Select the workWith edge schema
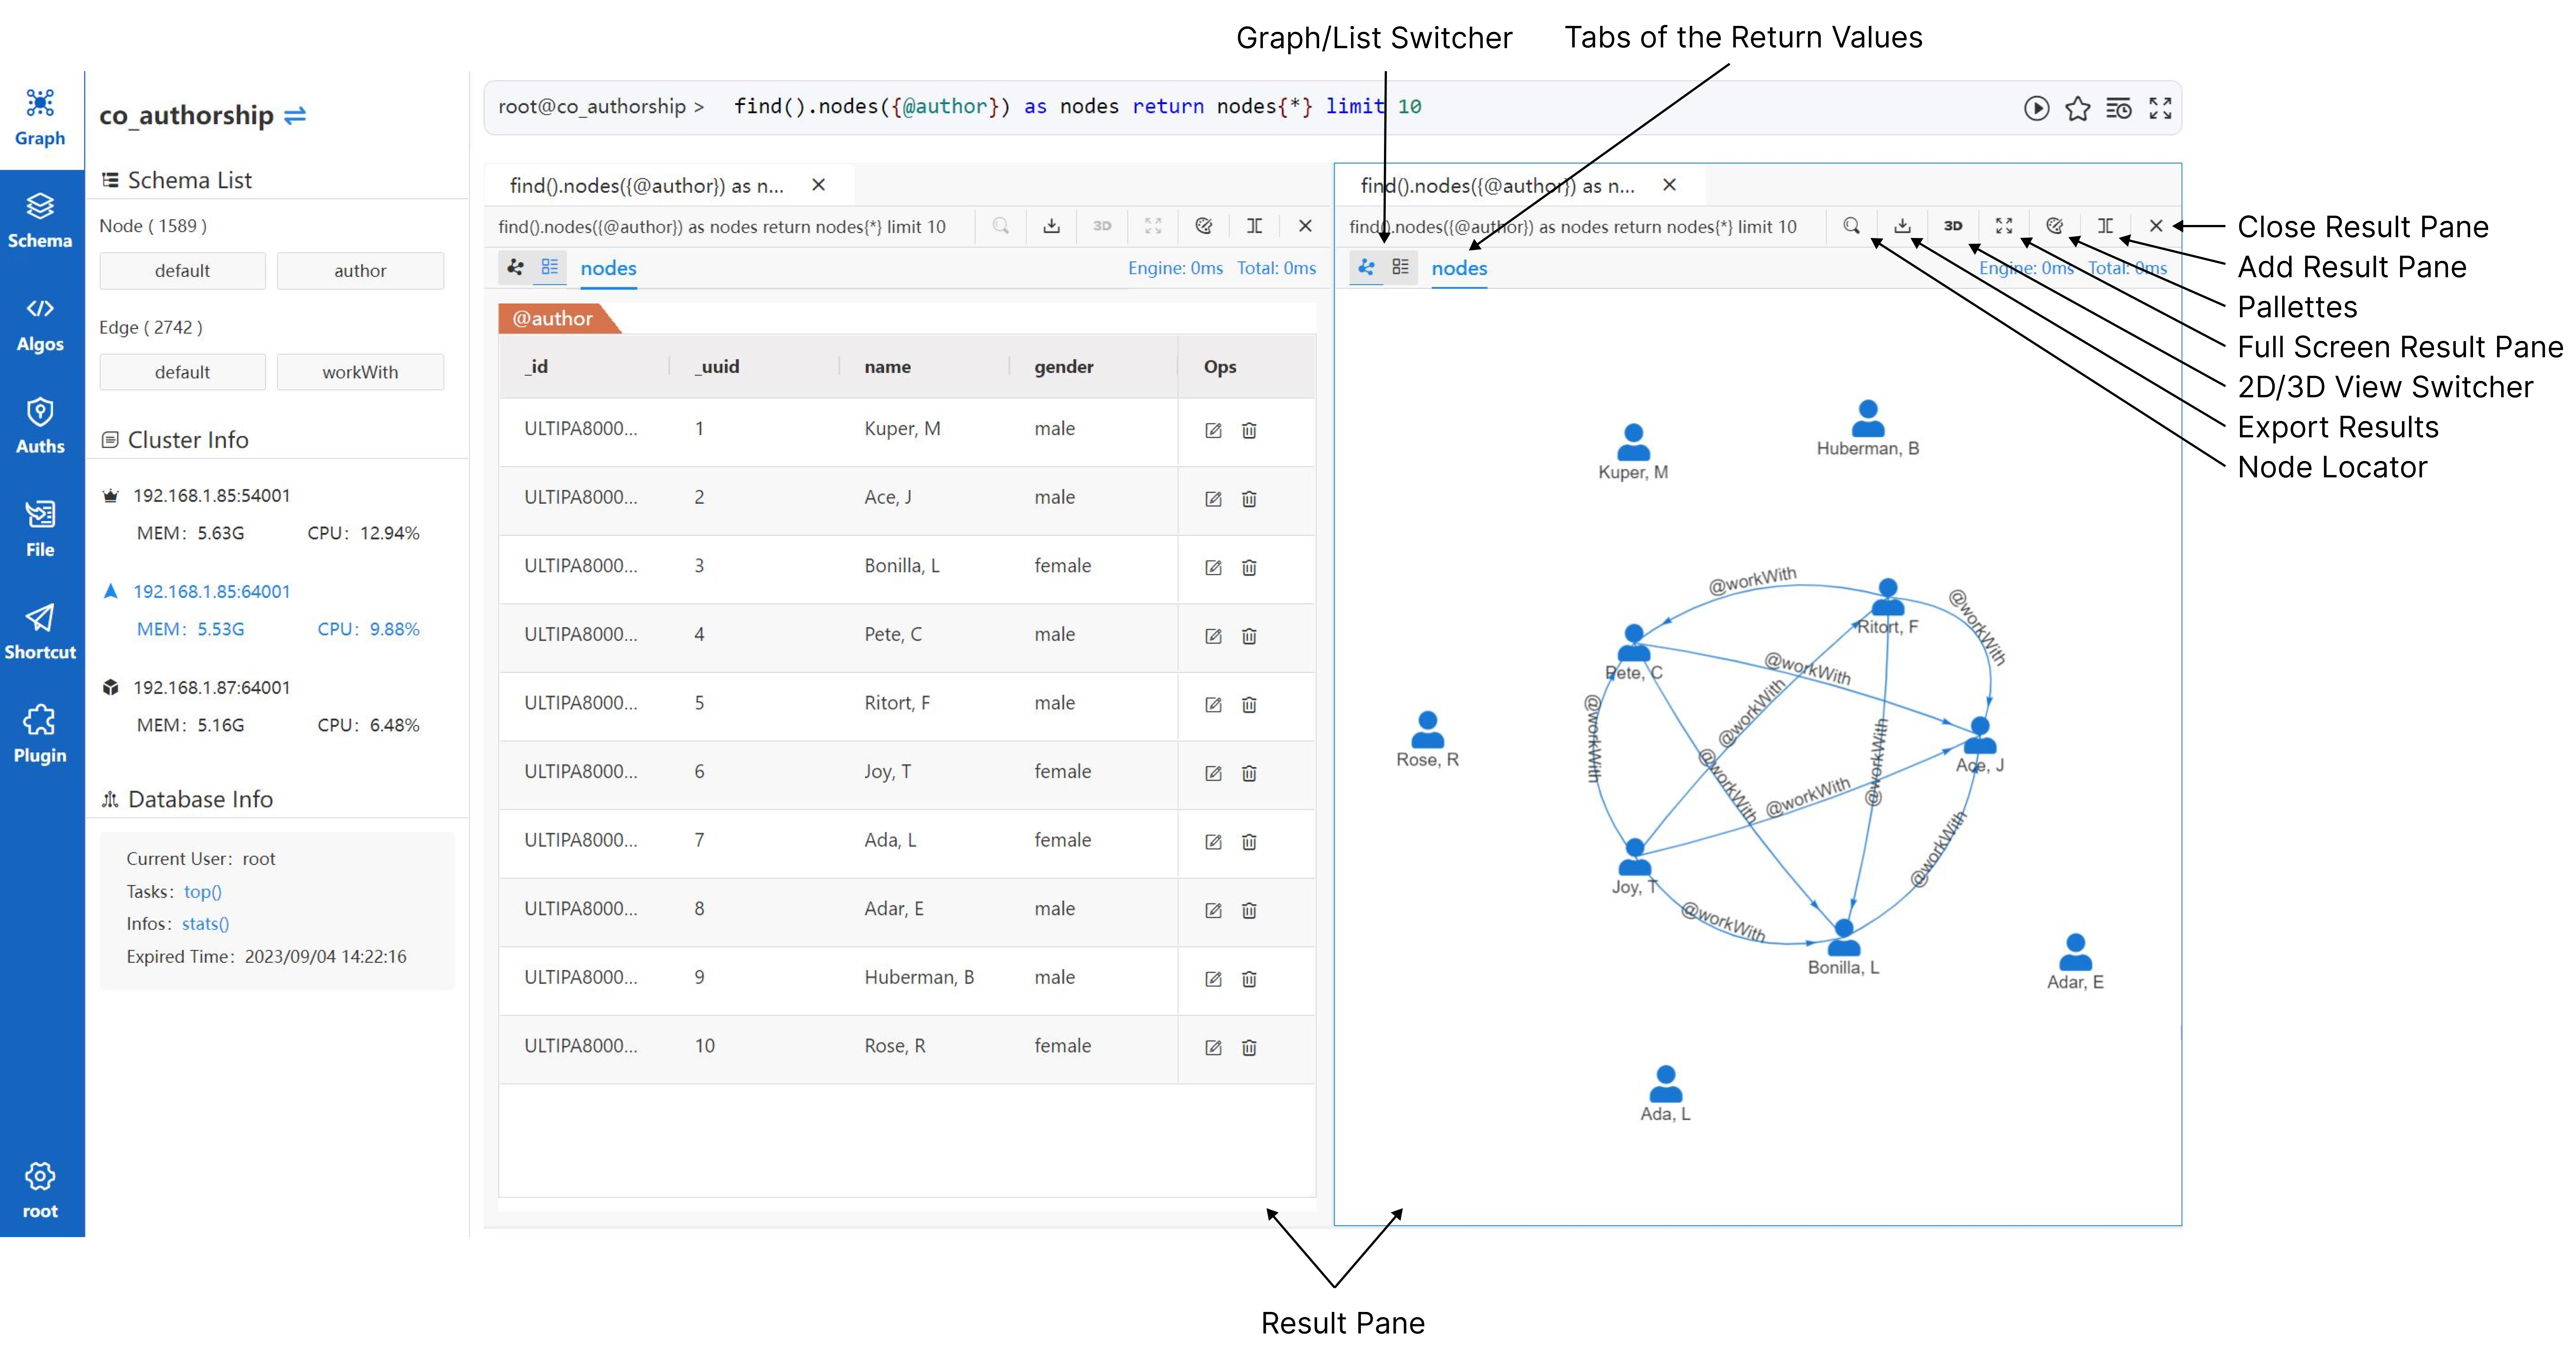 click(x=360, y=372)
